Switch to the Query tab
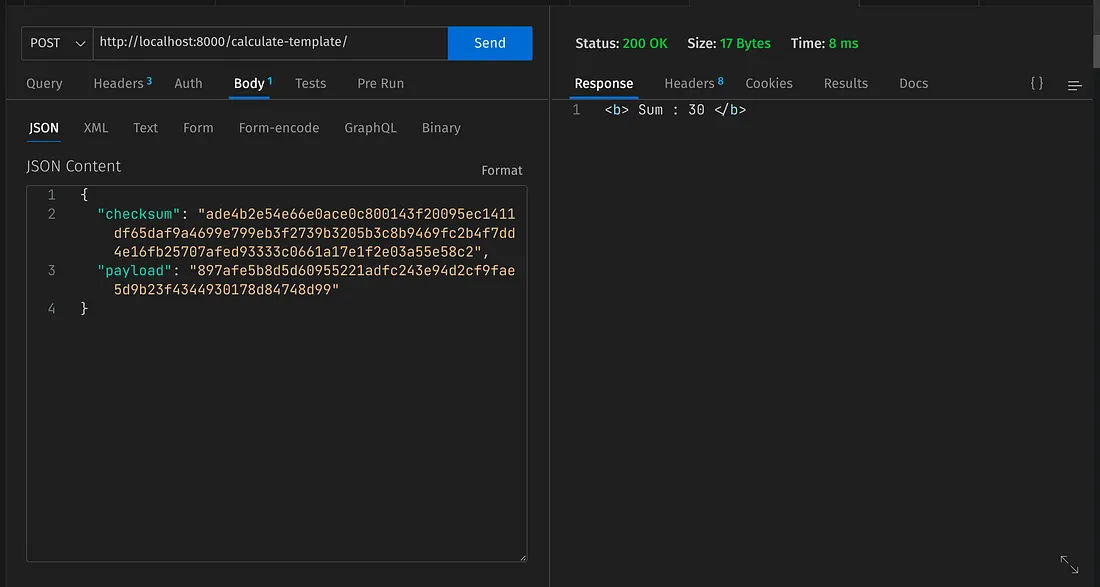Viewport: 1100px width, 587px height. (x=44, y=83)
